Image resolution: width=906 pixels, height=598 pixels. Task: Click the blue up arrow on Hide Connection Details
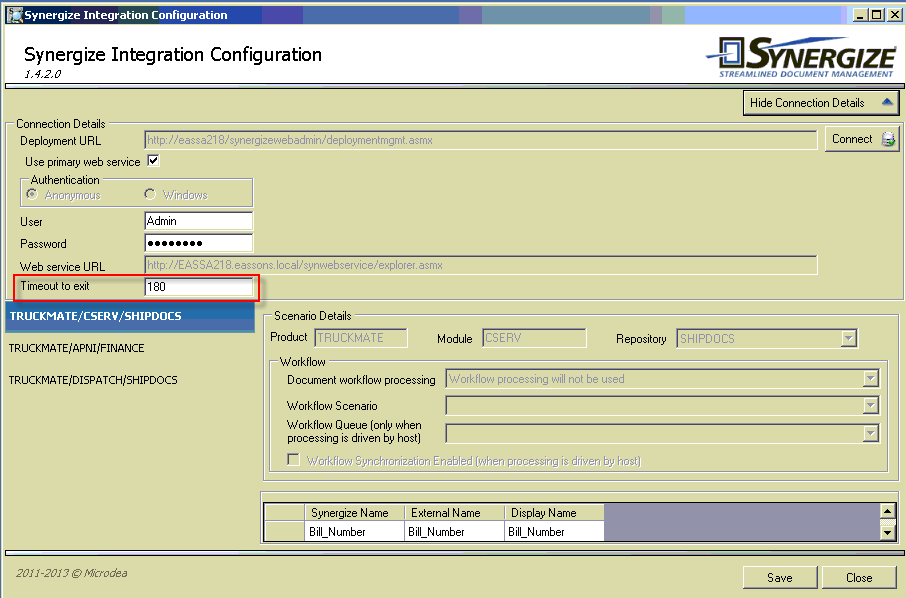pyautogui.click(x=887, y=102)
